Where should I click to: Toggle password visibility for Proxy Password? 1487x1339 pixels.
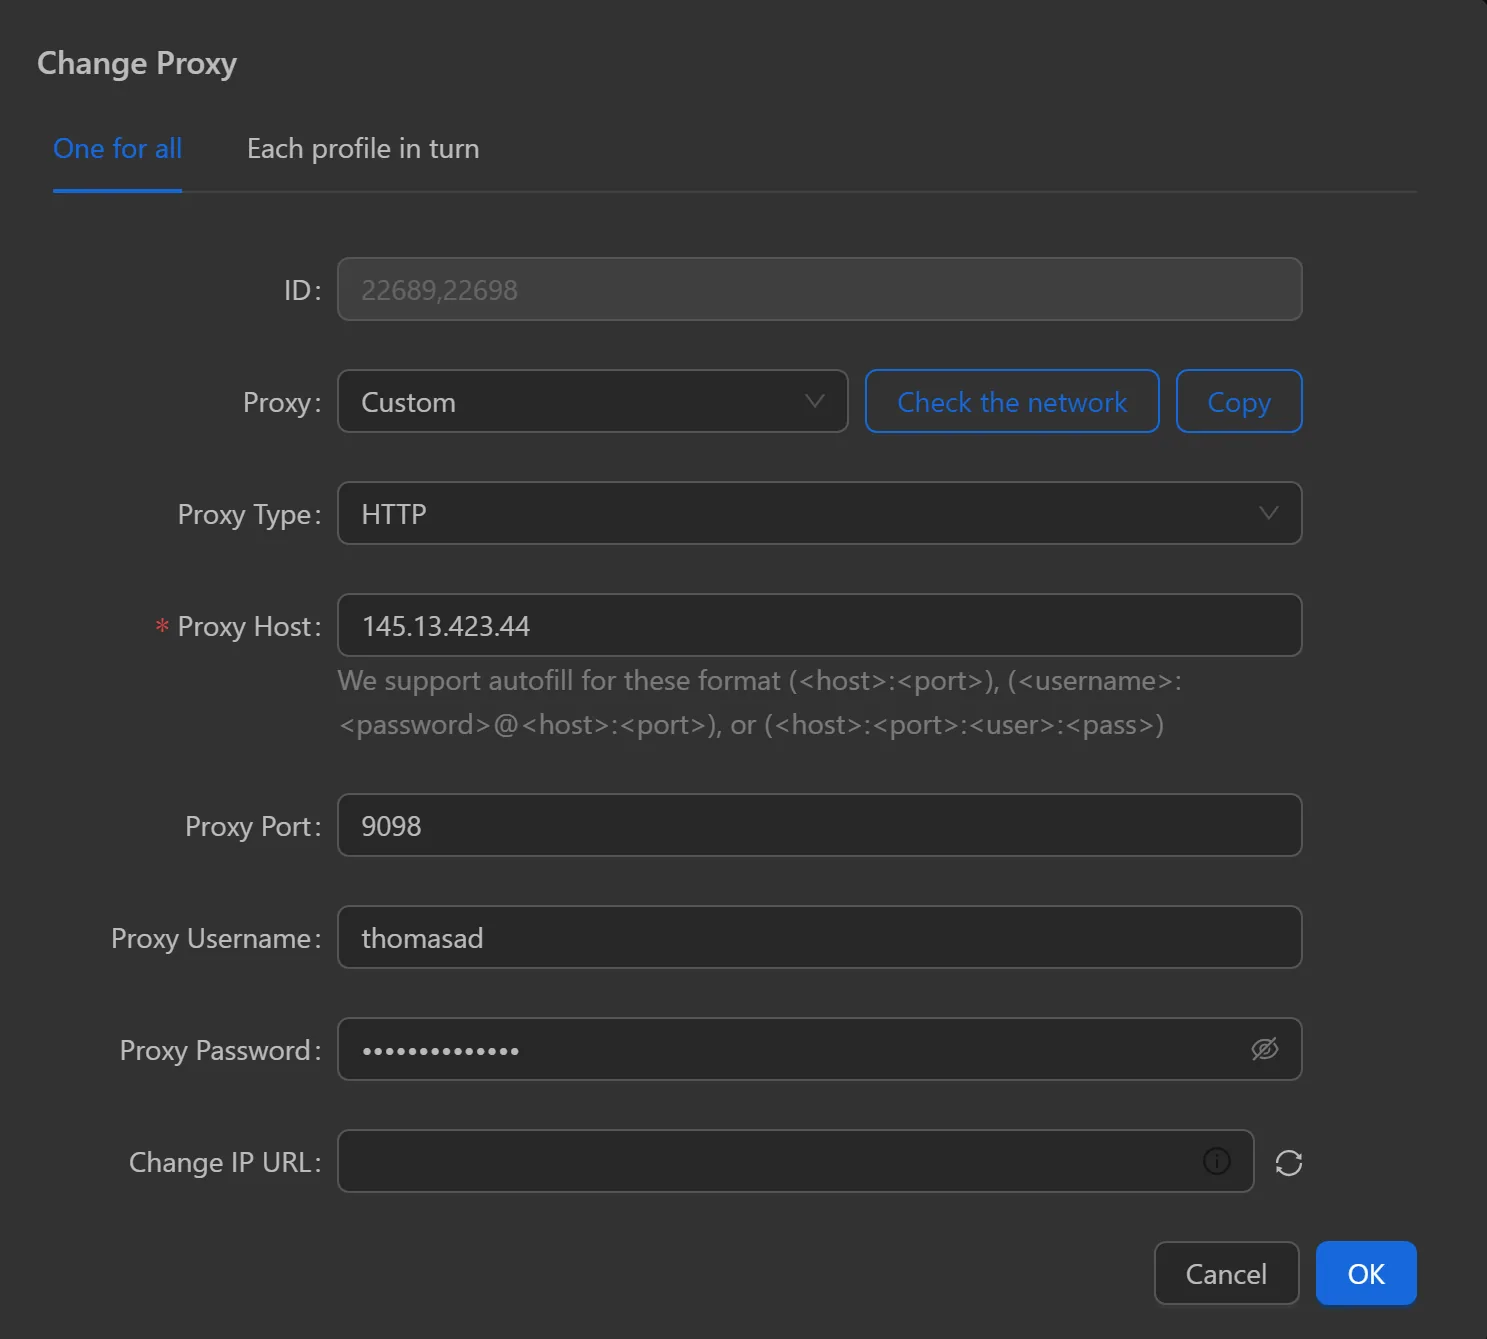click(1265, 1049)
